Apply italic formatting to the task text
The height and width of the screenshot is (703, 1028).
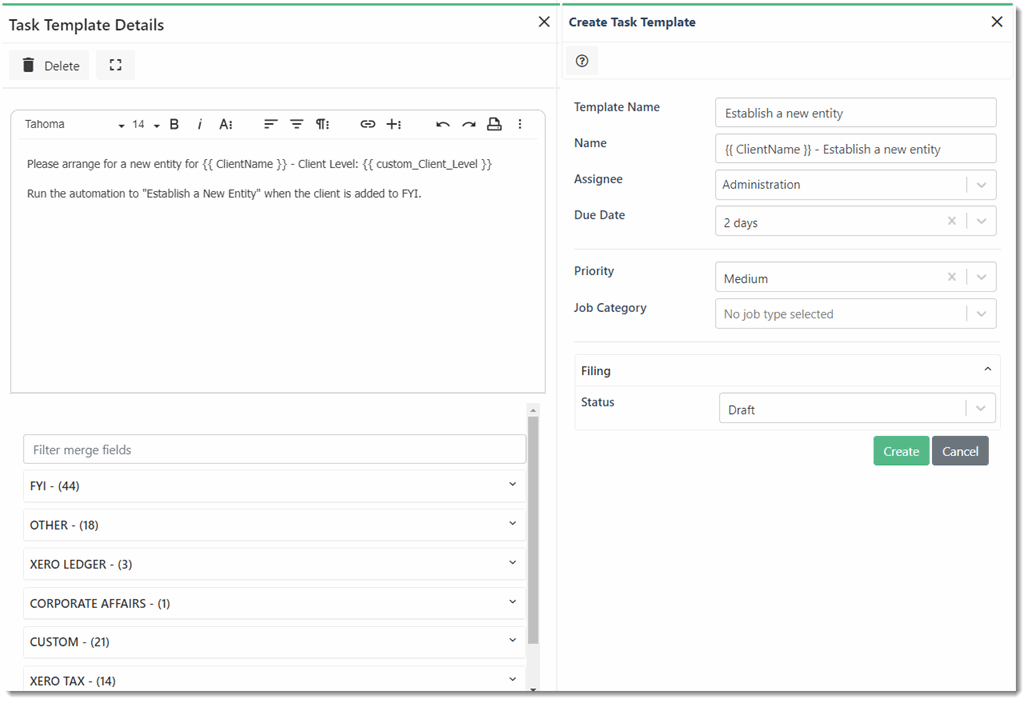(x=200, y=124)
